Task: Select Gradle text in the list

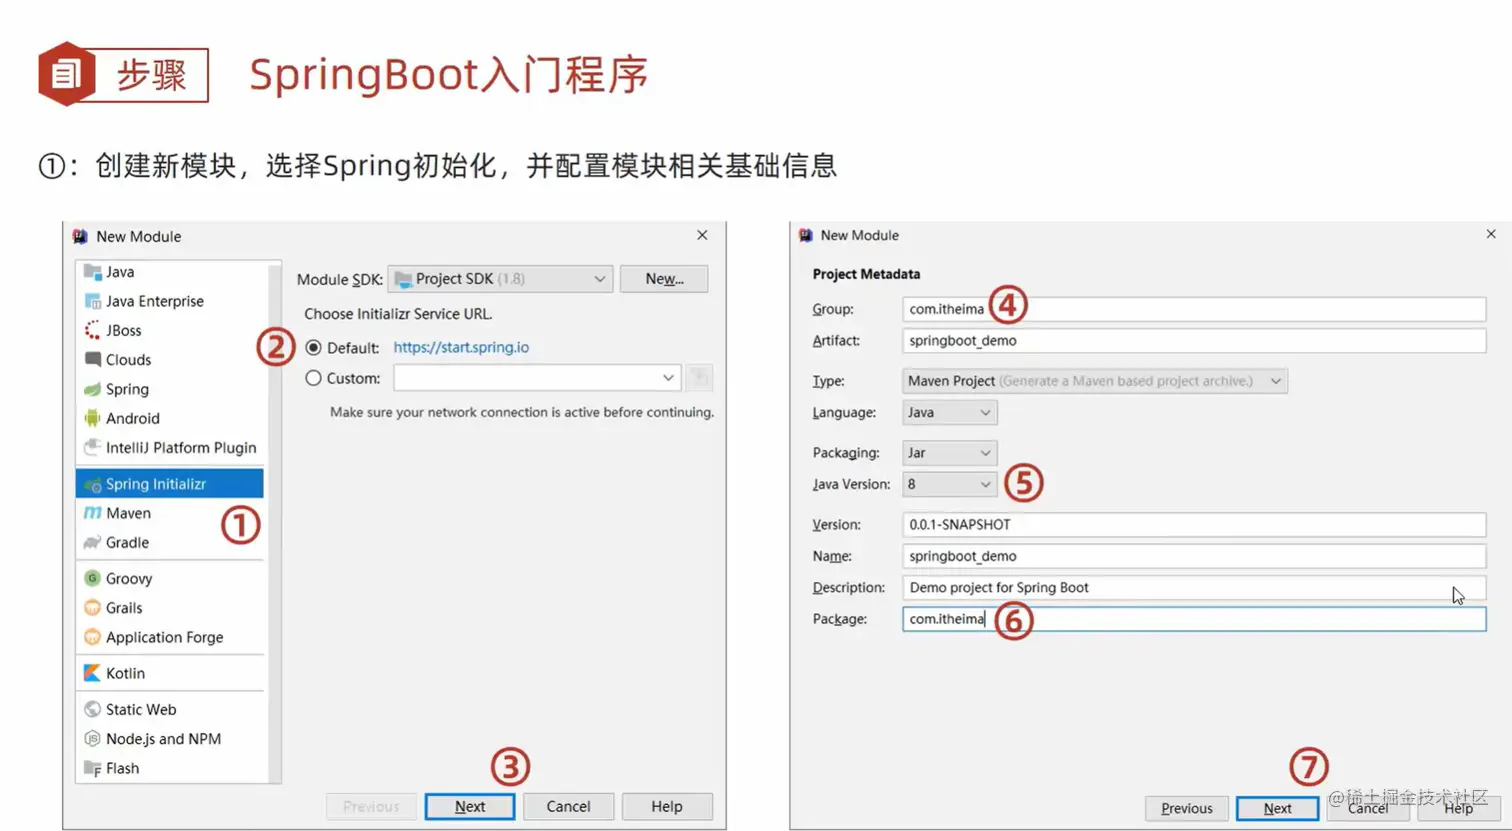Action: click(127, 542)
